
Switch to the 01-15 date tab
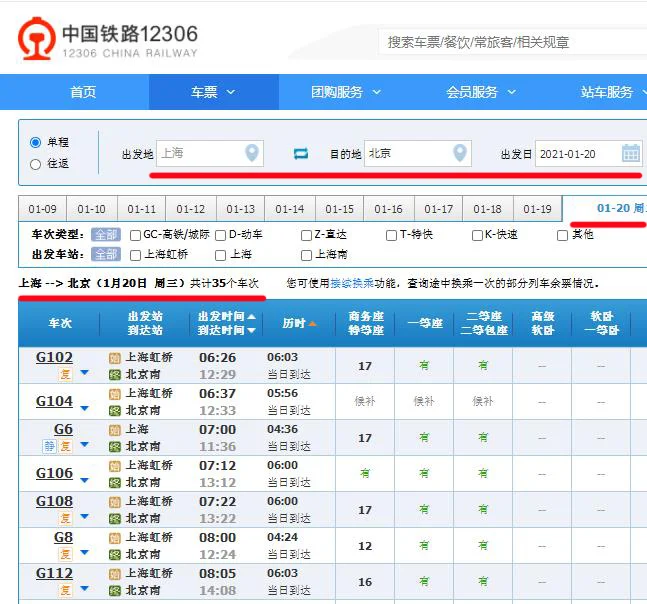(339, 209)
